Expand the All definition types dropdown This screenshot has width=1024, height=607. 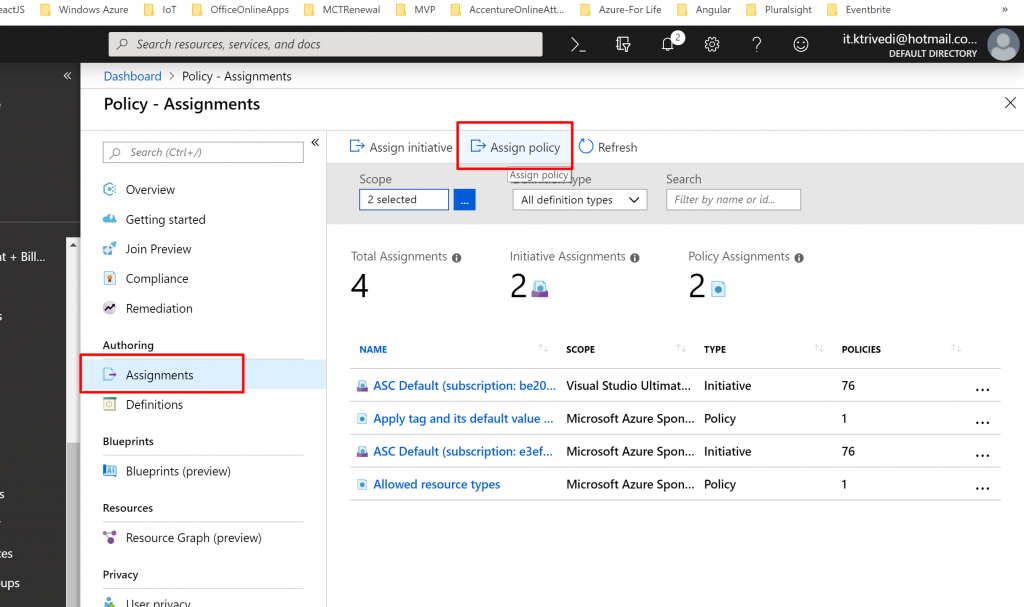click(580, 200)
